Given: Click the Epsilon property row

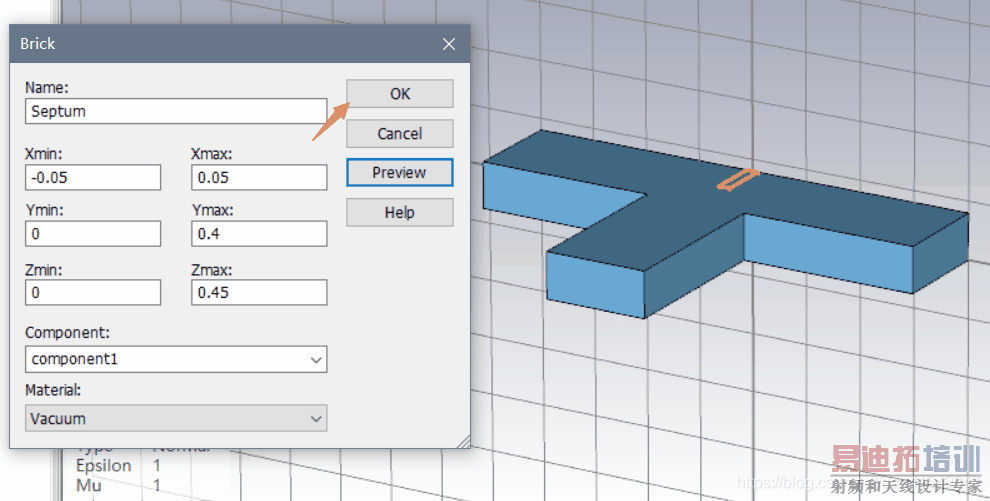Looking at the screenshot, I should tap(120, 466).
